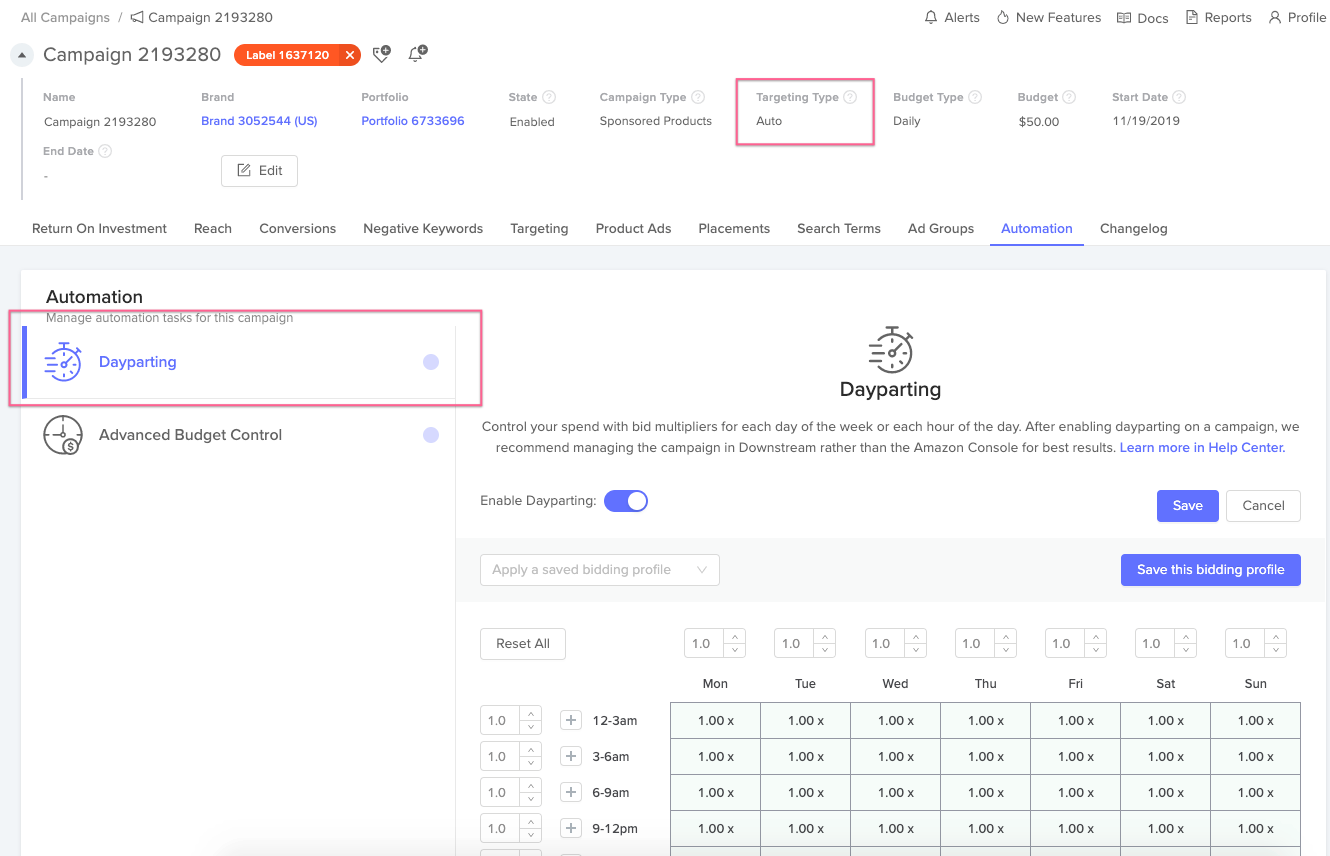Expand the 12-3am row with its plus control
The height and width of the screenshot is (856, 1330).
570,720
